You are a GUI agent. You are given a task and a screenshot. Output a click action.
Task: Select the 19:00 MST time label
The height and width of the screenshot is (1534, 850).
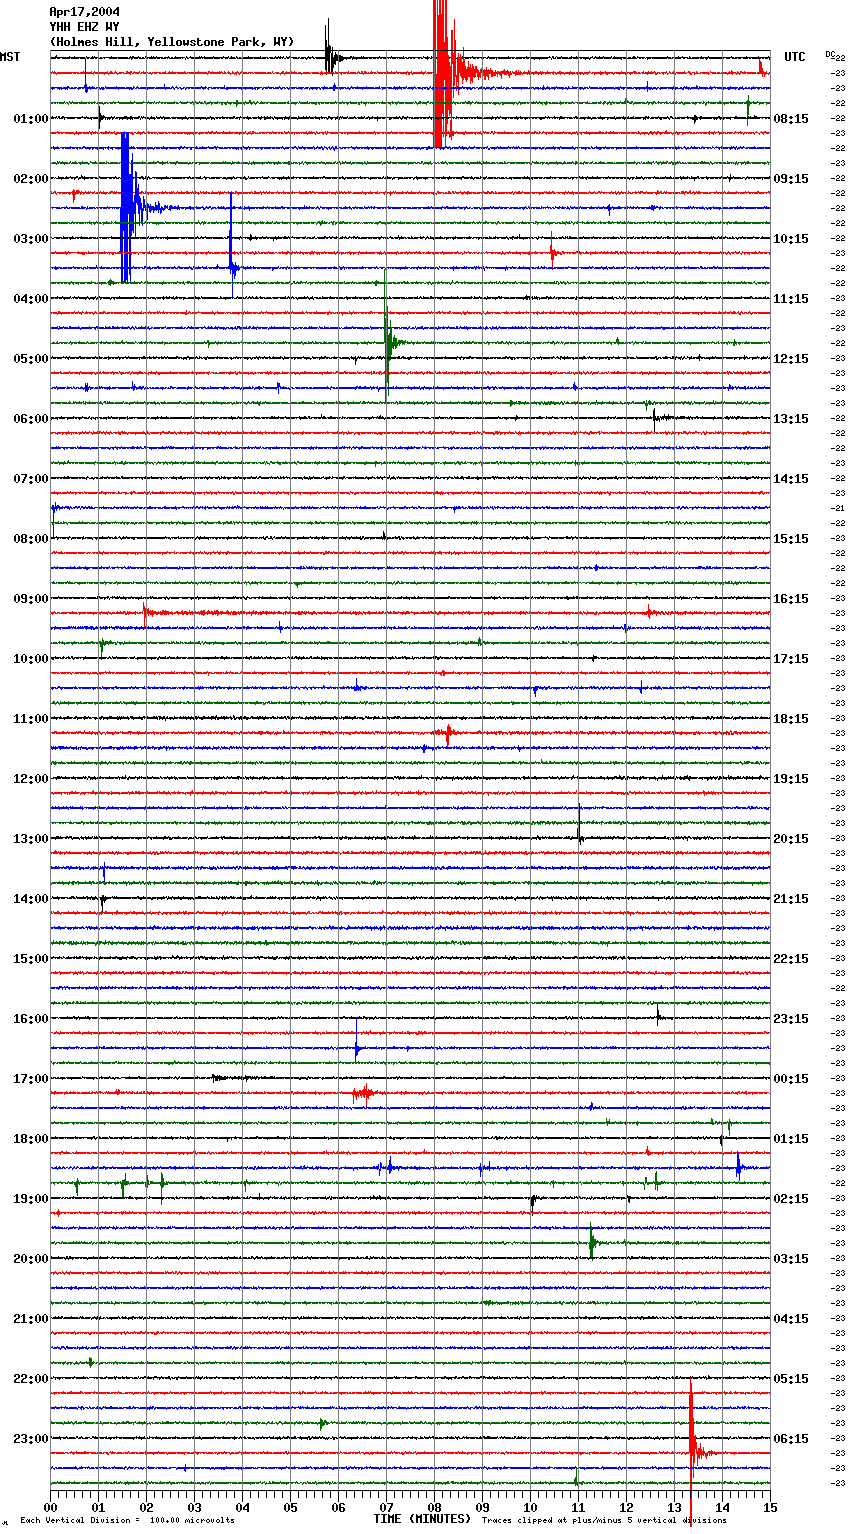[x=31, y=1199]
